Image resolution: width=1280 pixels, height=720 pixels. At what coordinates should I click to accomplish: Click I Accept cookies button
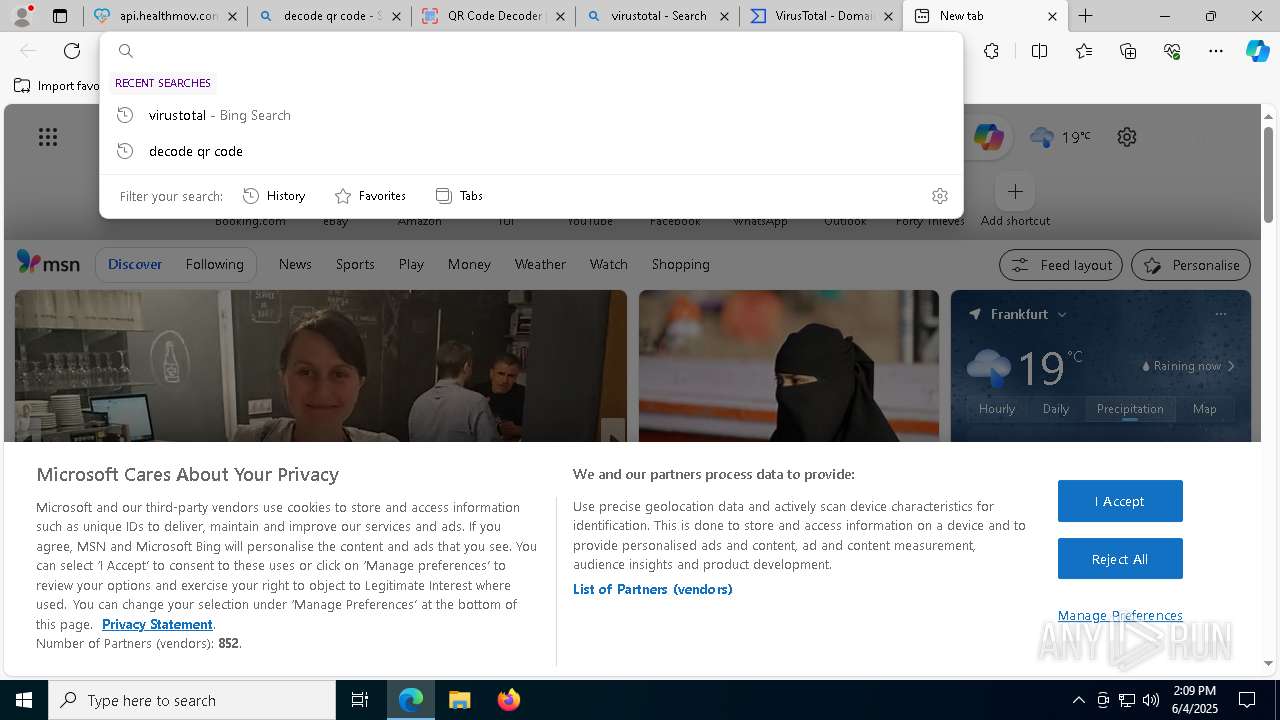tap(1120, 501)
